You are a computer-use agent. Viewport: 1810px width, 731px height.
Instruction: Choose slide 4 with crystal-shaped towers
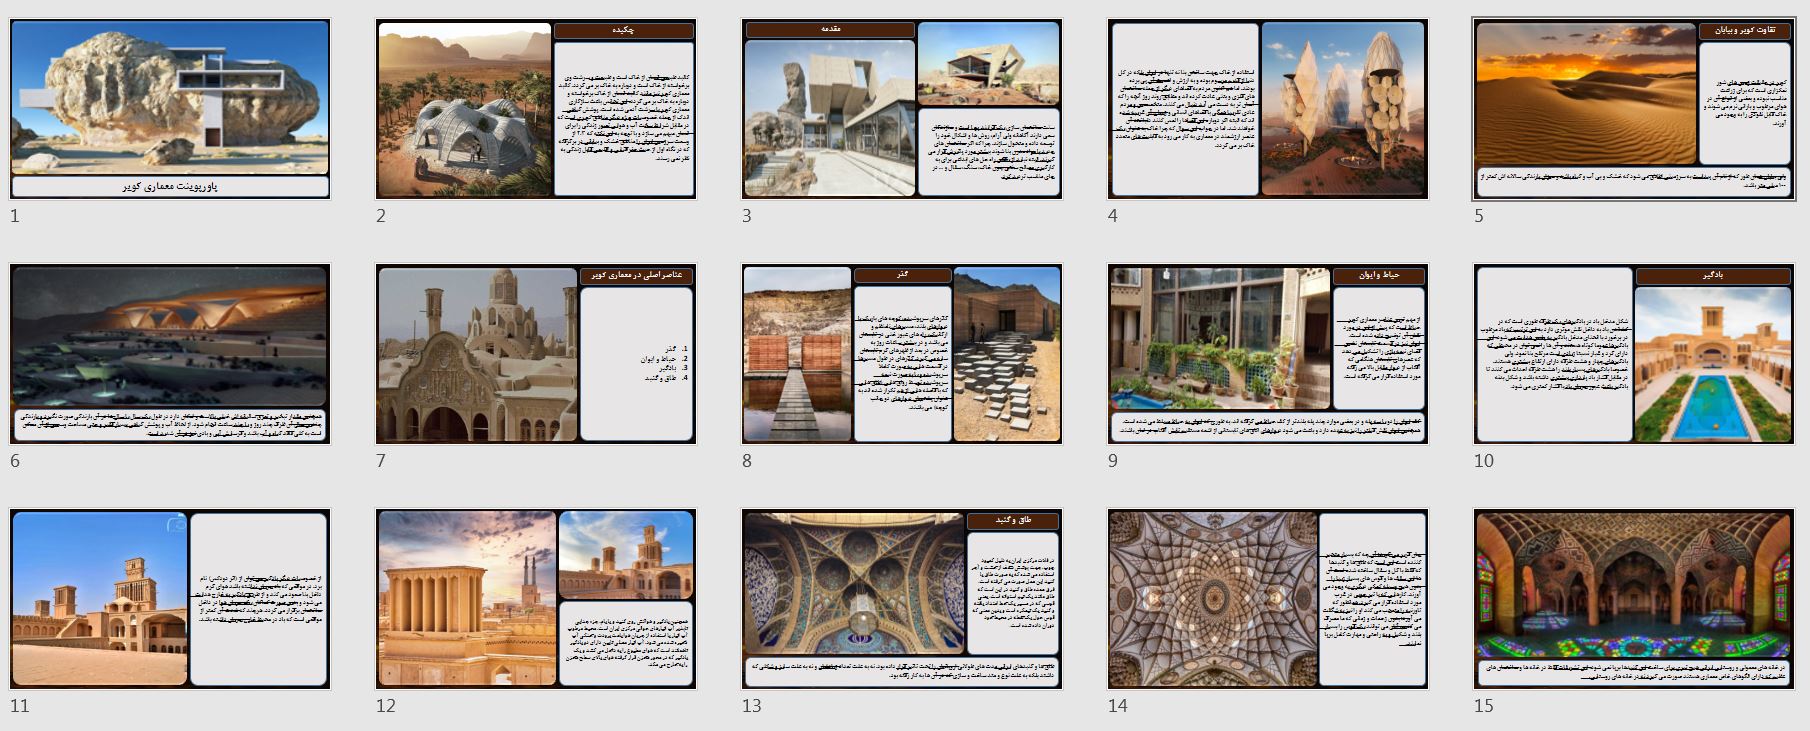tap(1268, 110)
